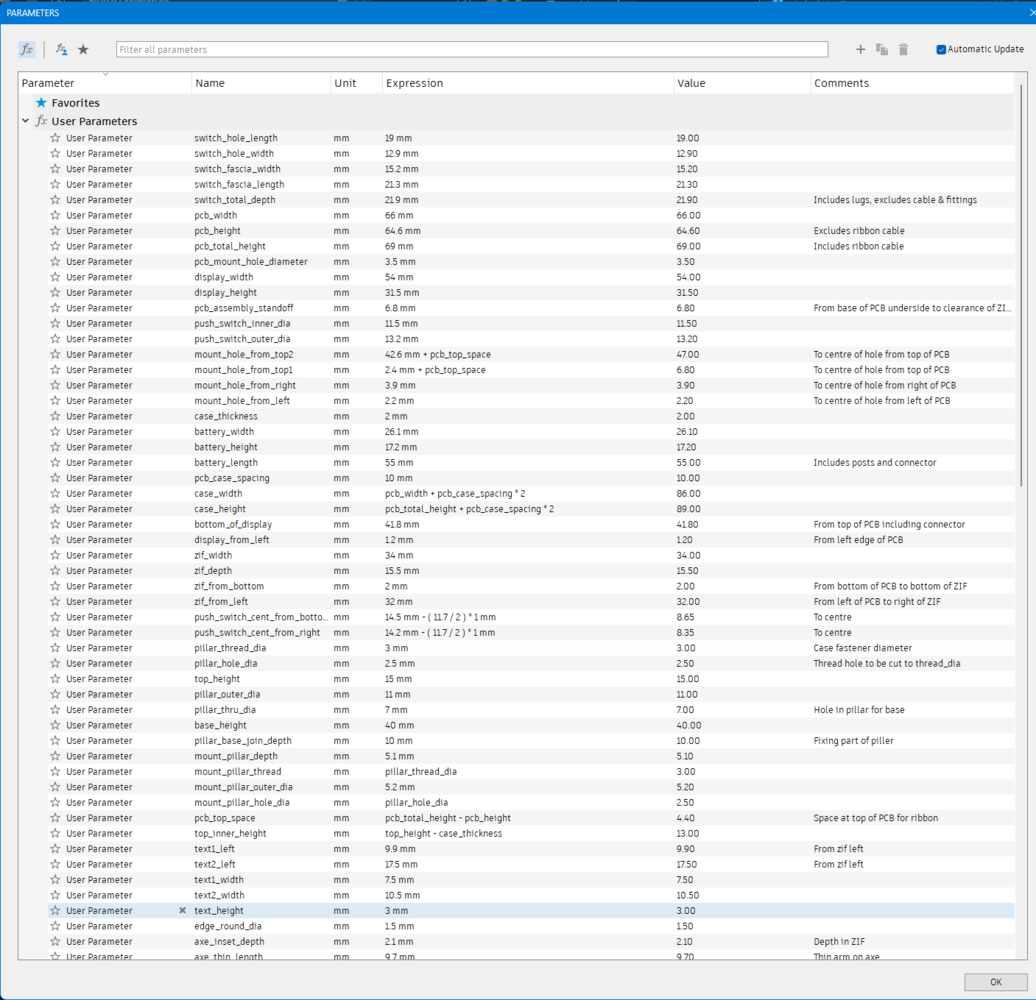Show user parameters filter icon
This screenshot has width=1036, height=1000.
pyautogui.click(x=61, y=50)
